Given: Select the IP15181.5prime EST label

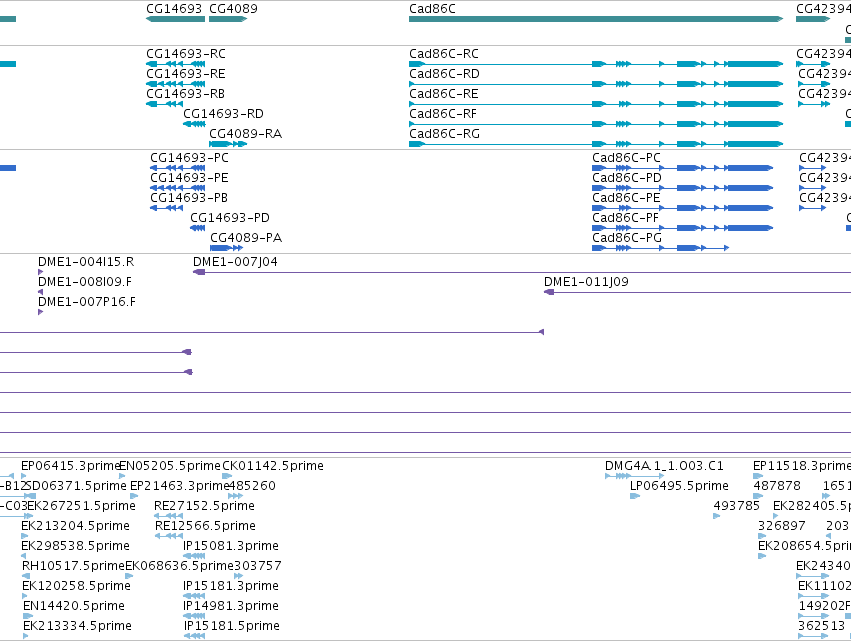Looking at the screenshot, I should (x=232, y=627).
